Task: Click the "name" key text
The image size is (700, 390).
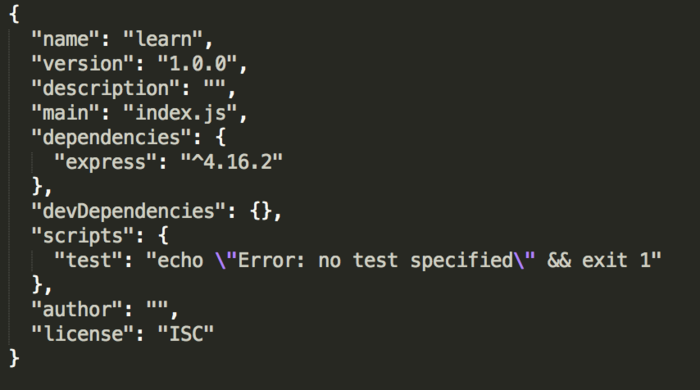Action: click(66, 39)
